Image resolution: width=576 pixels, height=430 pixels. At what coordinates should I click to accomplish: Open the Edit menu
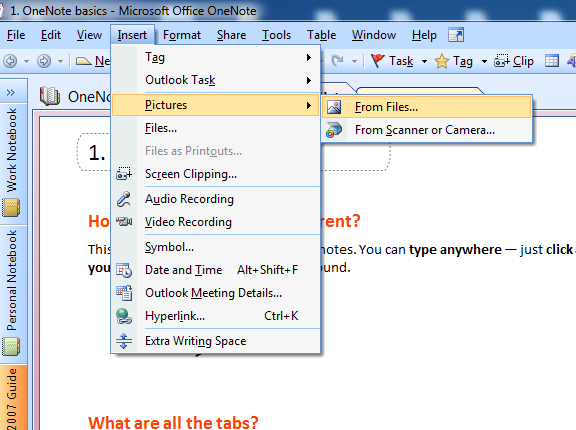[51, 35]
